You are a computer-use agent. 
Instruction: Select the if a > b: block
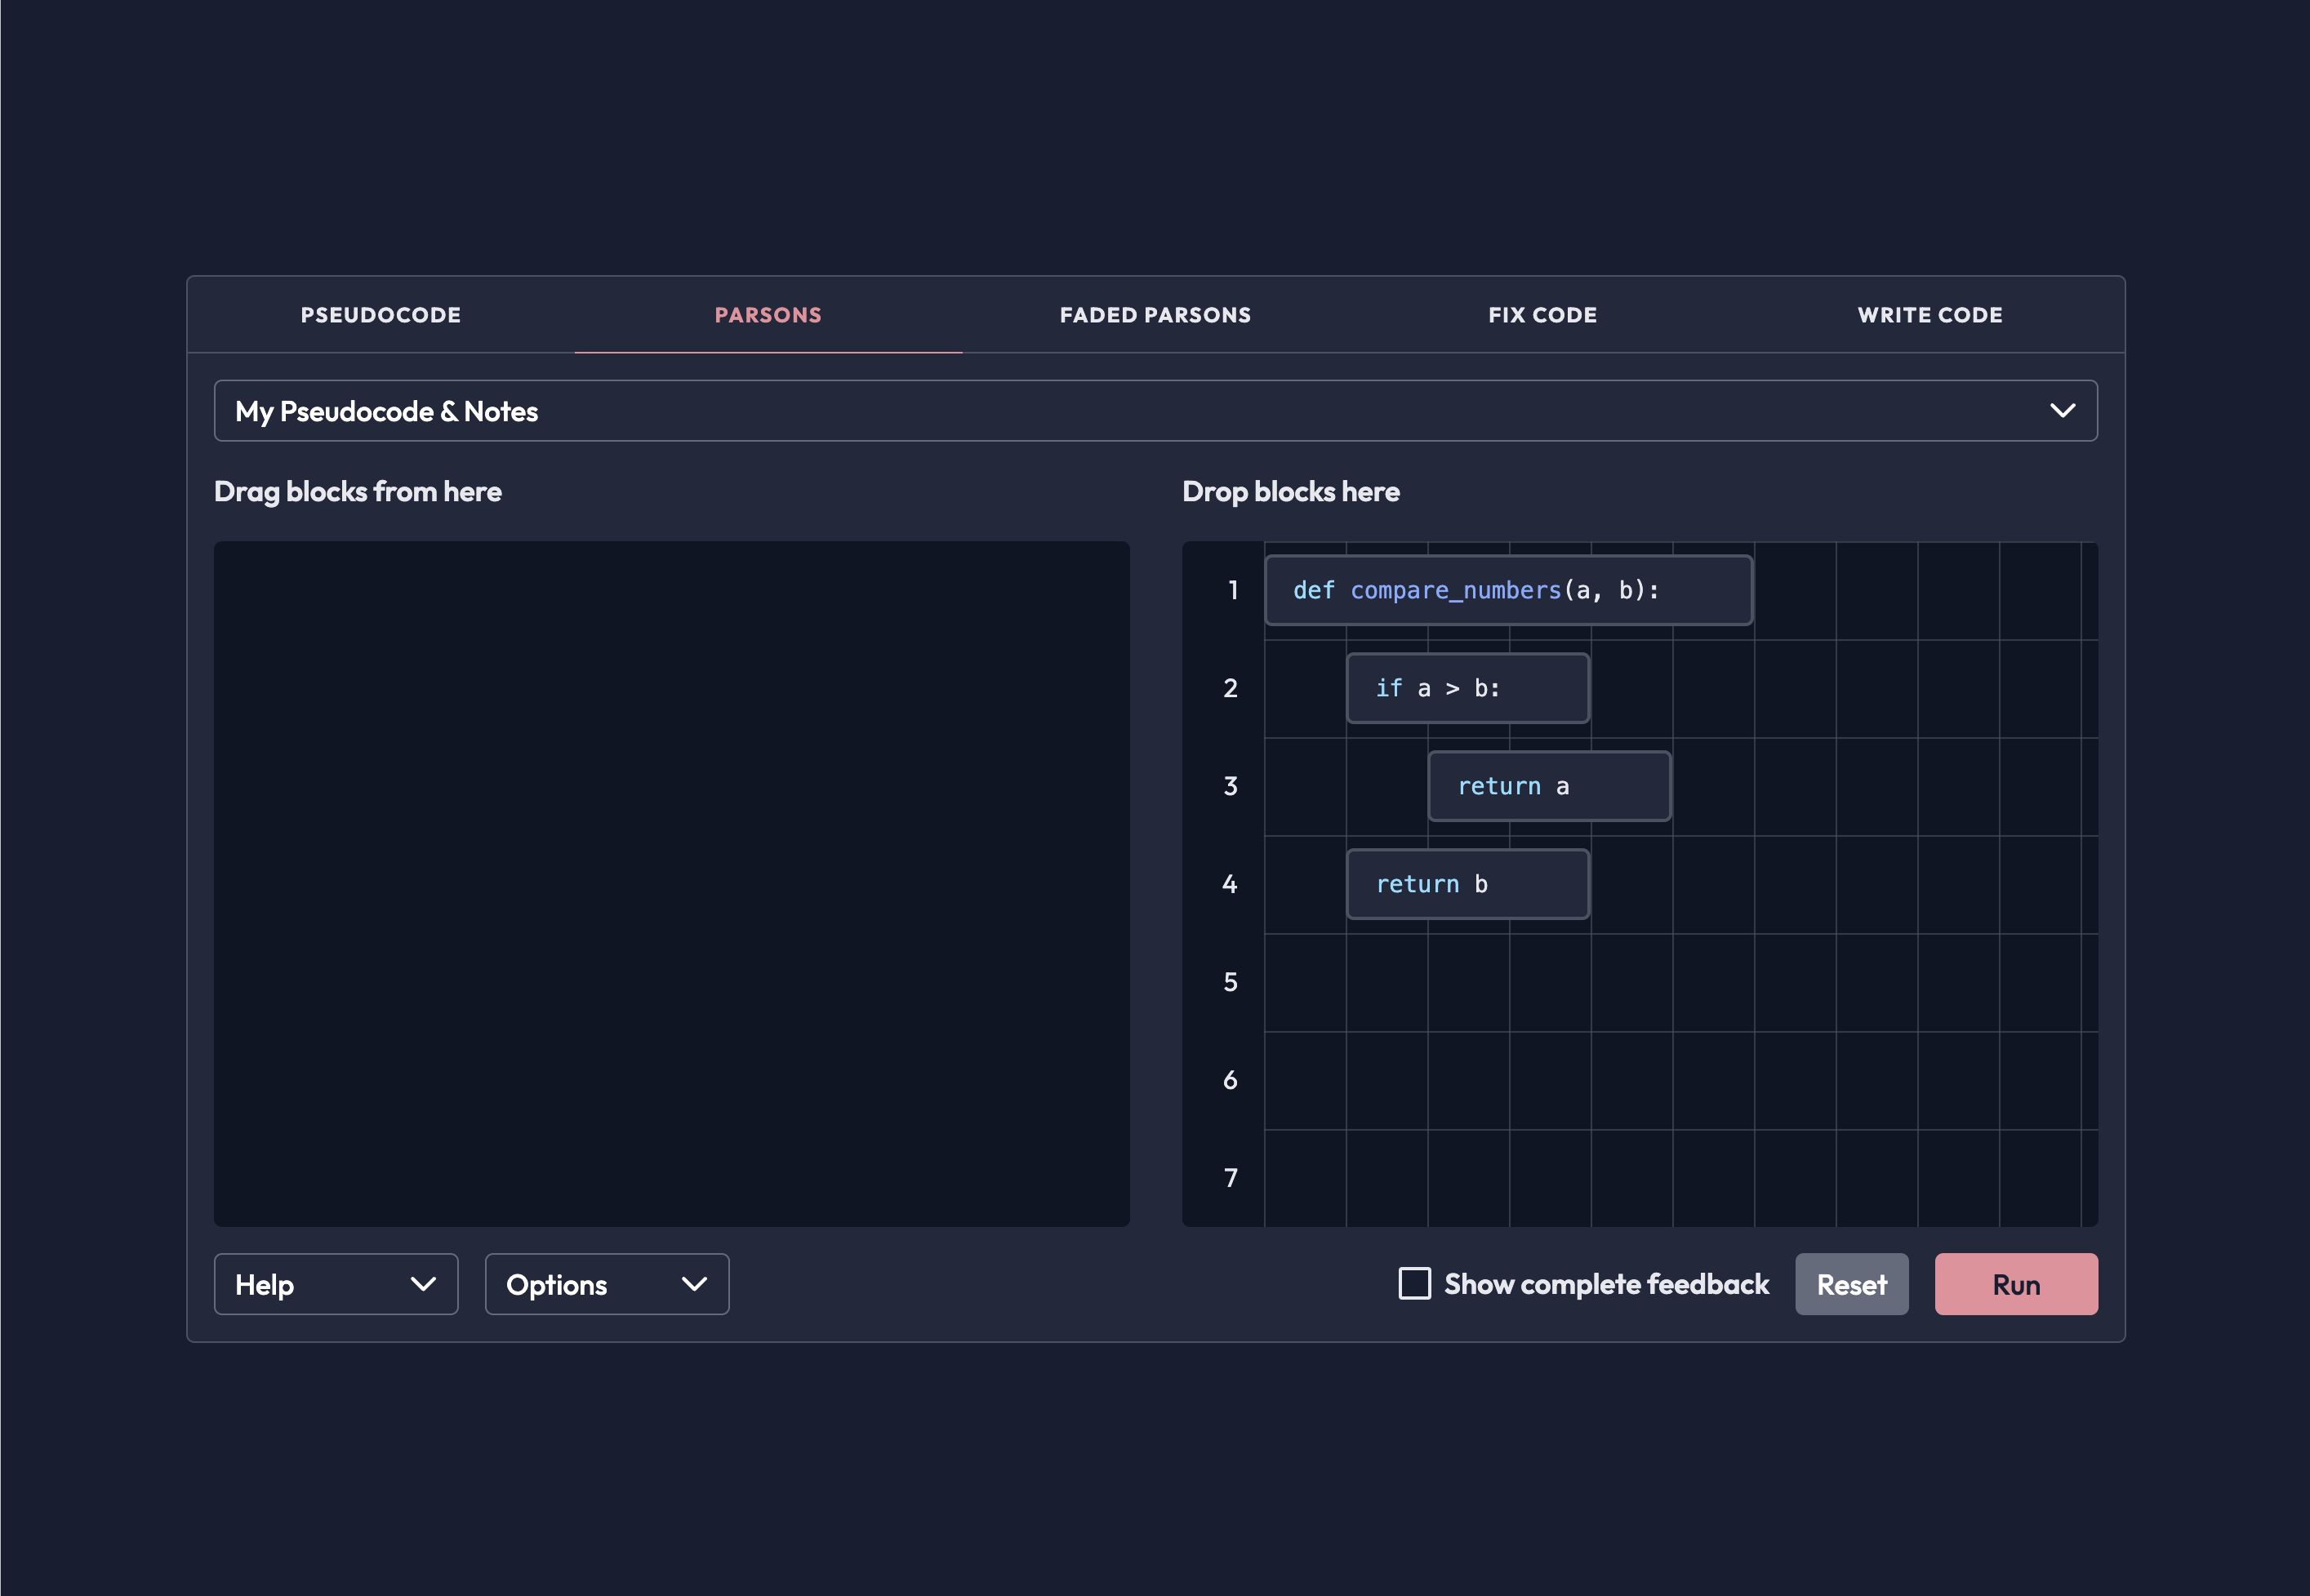coord(1467,689)
